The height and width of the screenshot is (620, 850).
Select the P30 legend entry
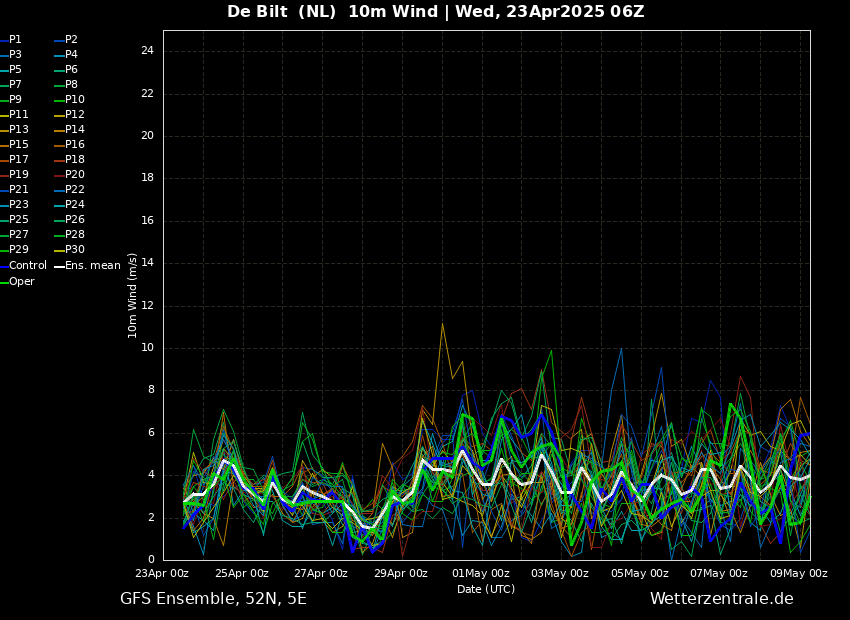[74, 250]
